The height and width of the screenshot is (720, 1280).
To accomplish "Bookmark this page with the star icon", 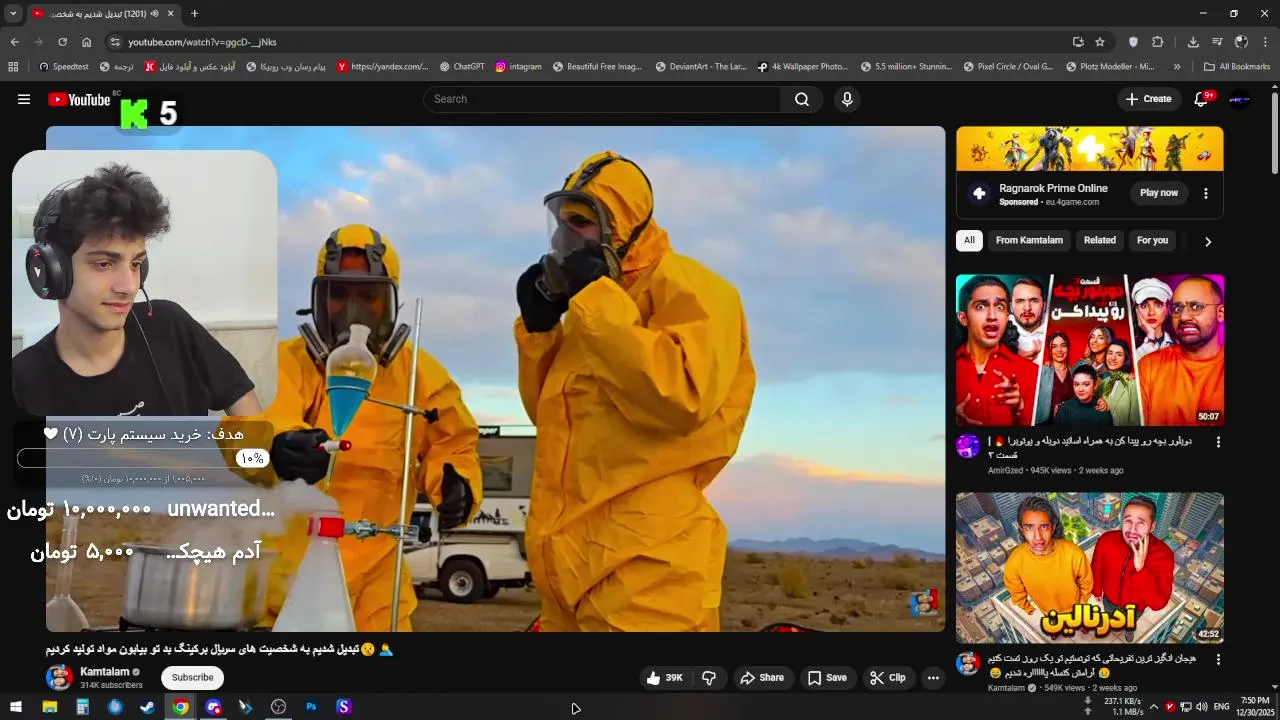I will (x=1100, y=42).
